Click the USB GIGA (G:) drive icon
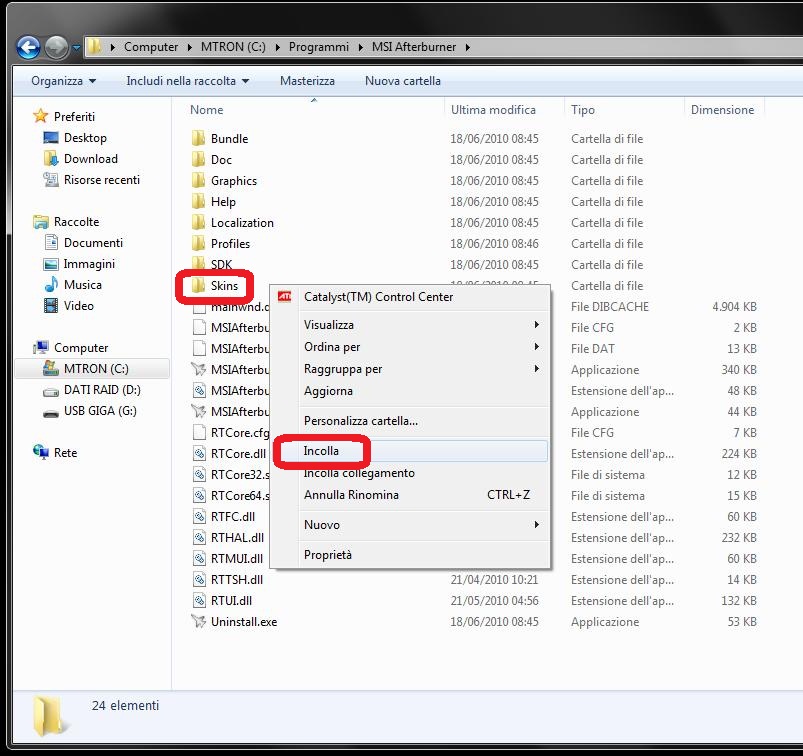Screen dimensions: 803x756 (51, 412)
